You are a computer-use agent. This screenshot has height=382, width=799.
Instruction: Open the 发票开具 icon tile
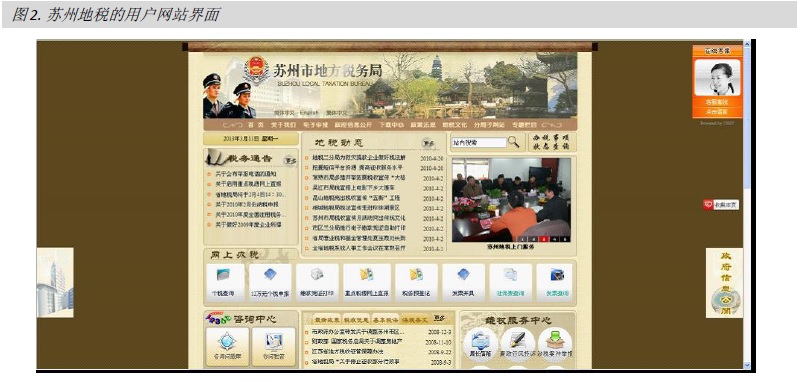click(x=463, y=283)
